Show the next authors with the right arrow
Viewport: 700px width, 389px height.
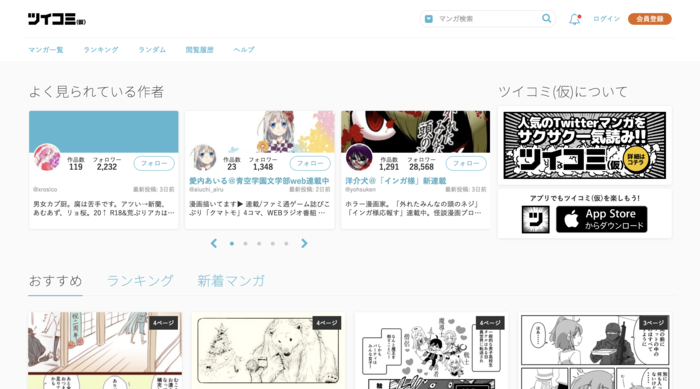(304, 243)
